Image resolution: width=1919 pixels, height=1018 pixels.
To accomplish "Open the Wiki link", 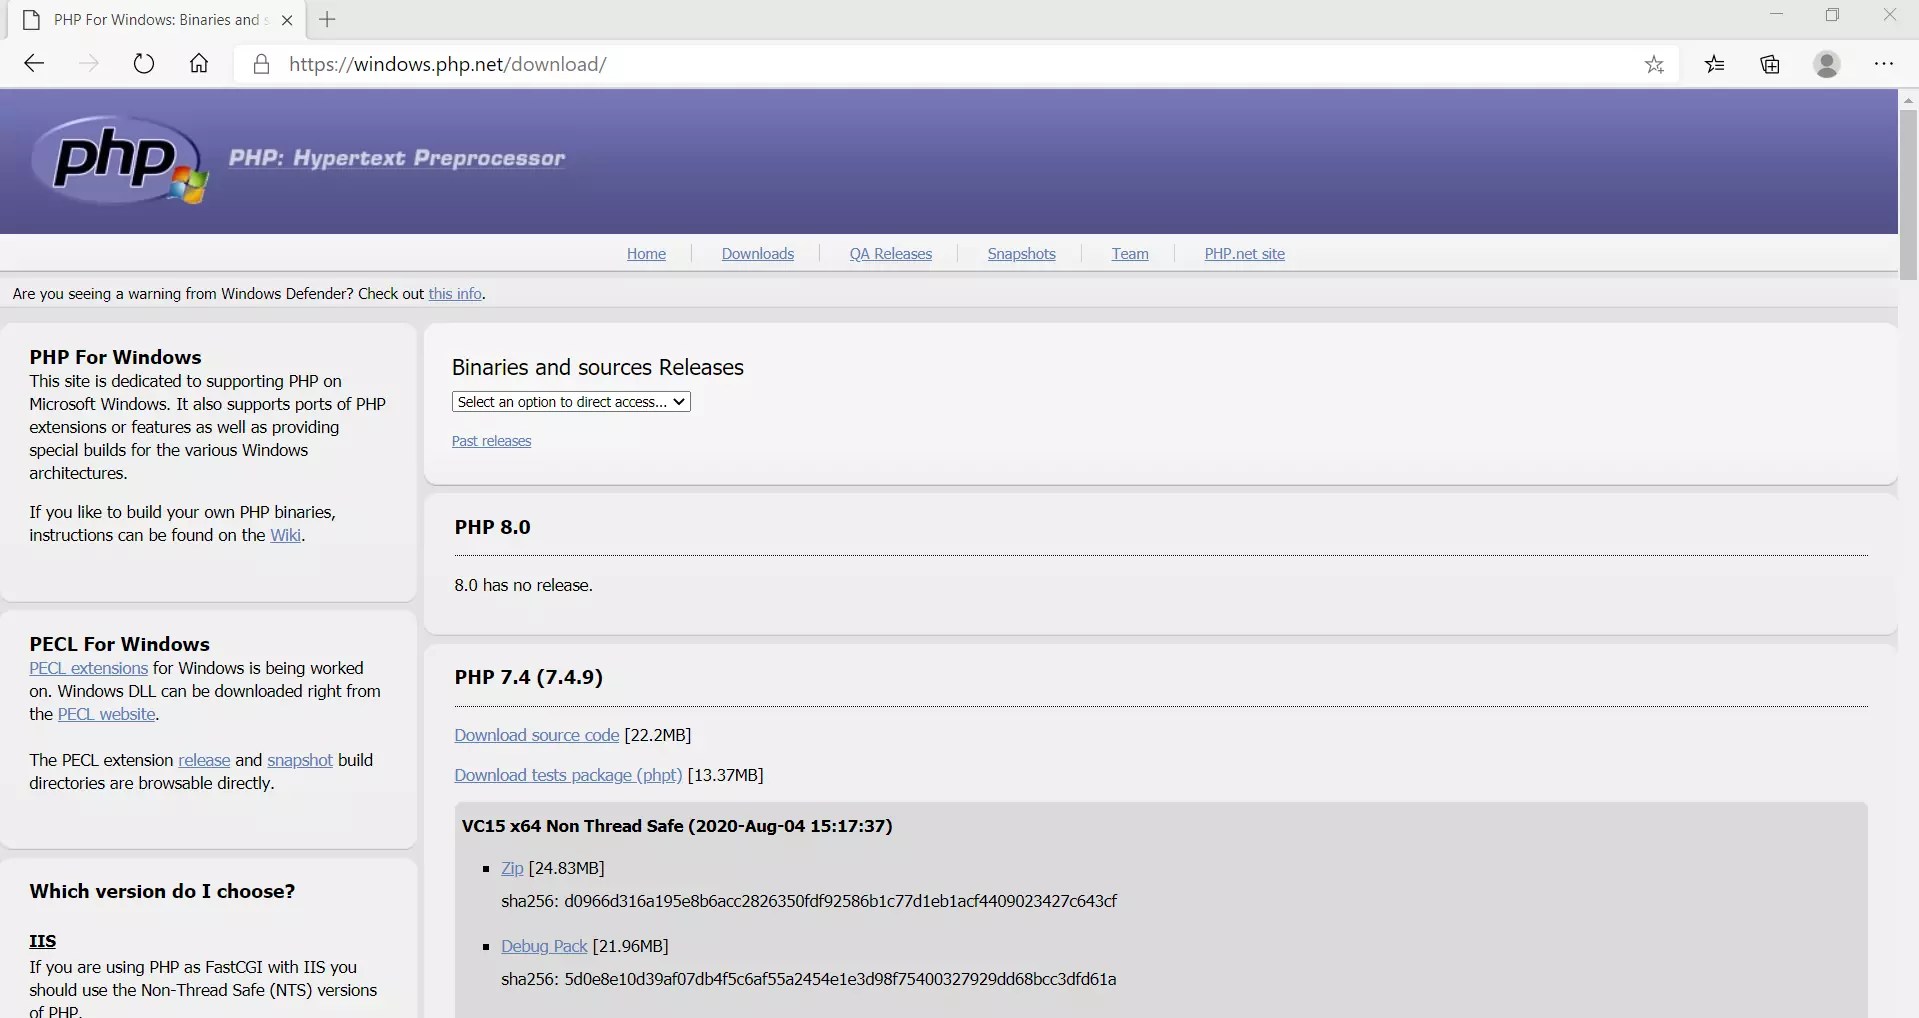I will coord(285,535).
